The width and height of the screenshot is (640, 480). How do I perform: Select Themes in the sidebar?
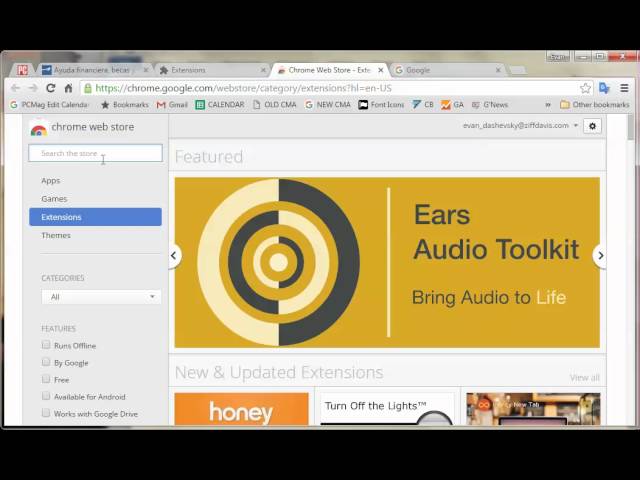point(56,236)
